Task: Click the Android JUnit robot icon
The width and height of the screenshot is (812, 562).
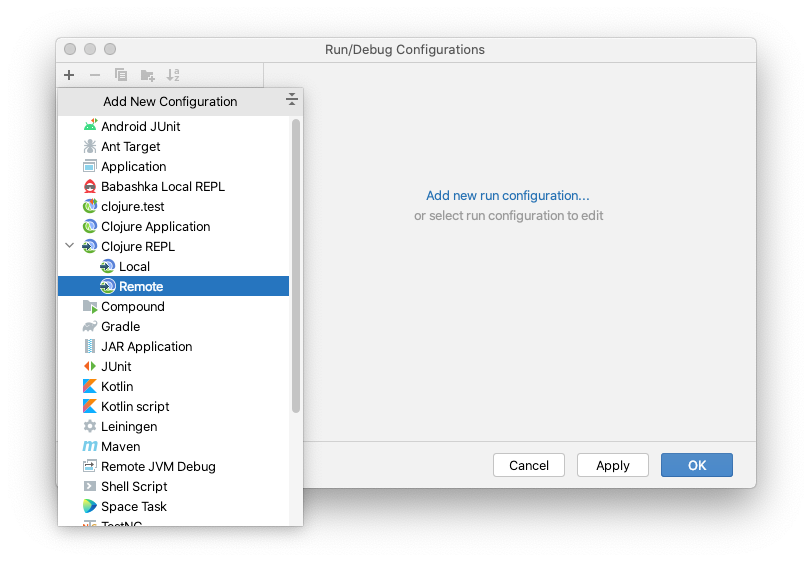Action: click(x=90, y=125)
